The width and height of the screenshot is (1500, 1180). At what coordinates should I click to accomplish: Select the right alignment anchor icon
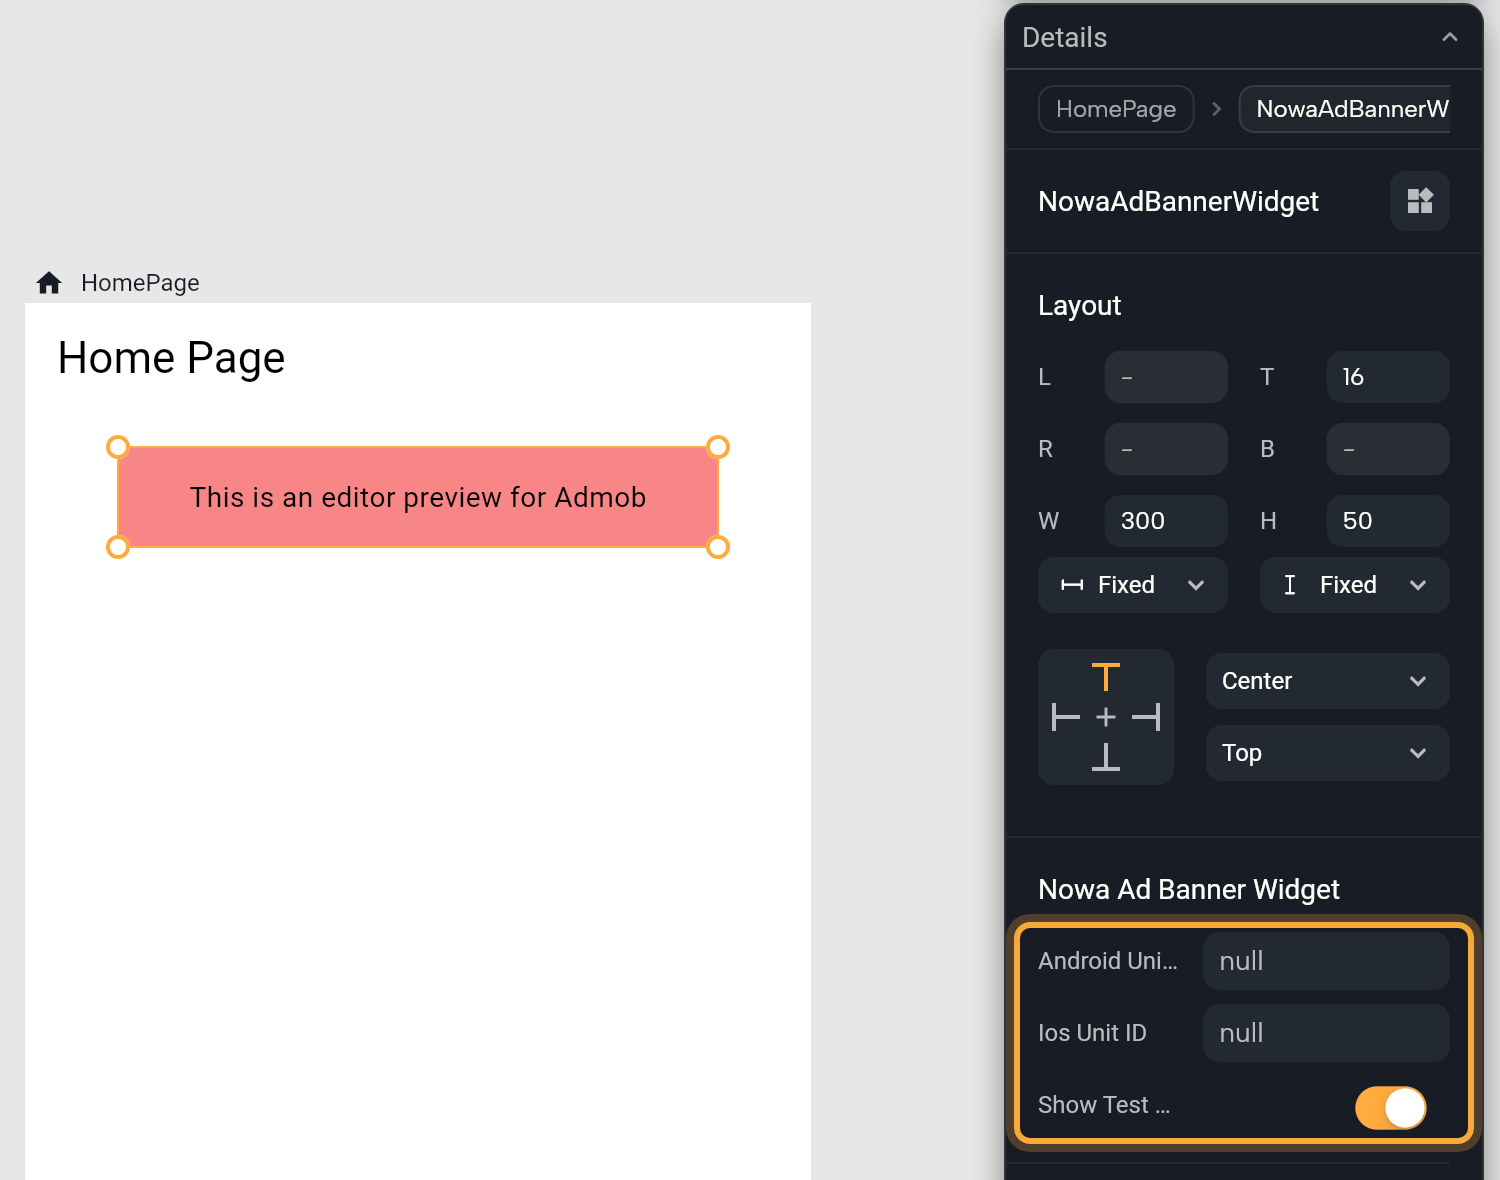pyautogui.click(x=1146, y=717)
